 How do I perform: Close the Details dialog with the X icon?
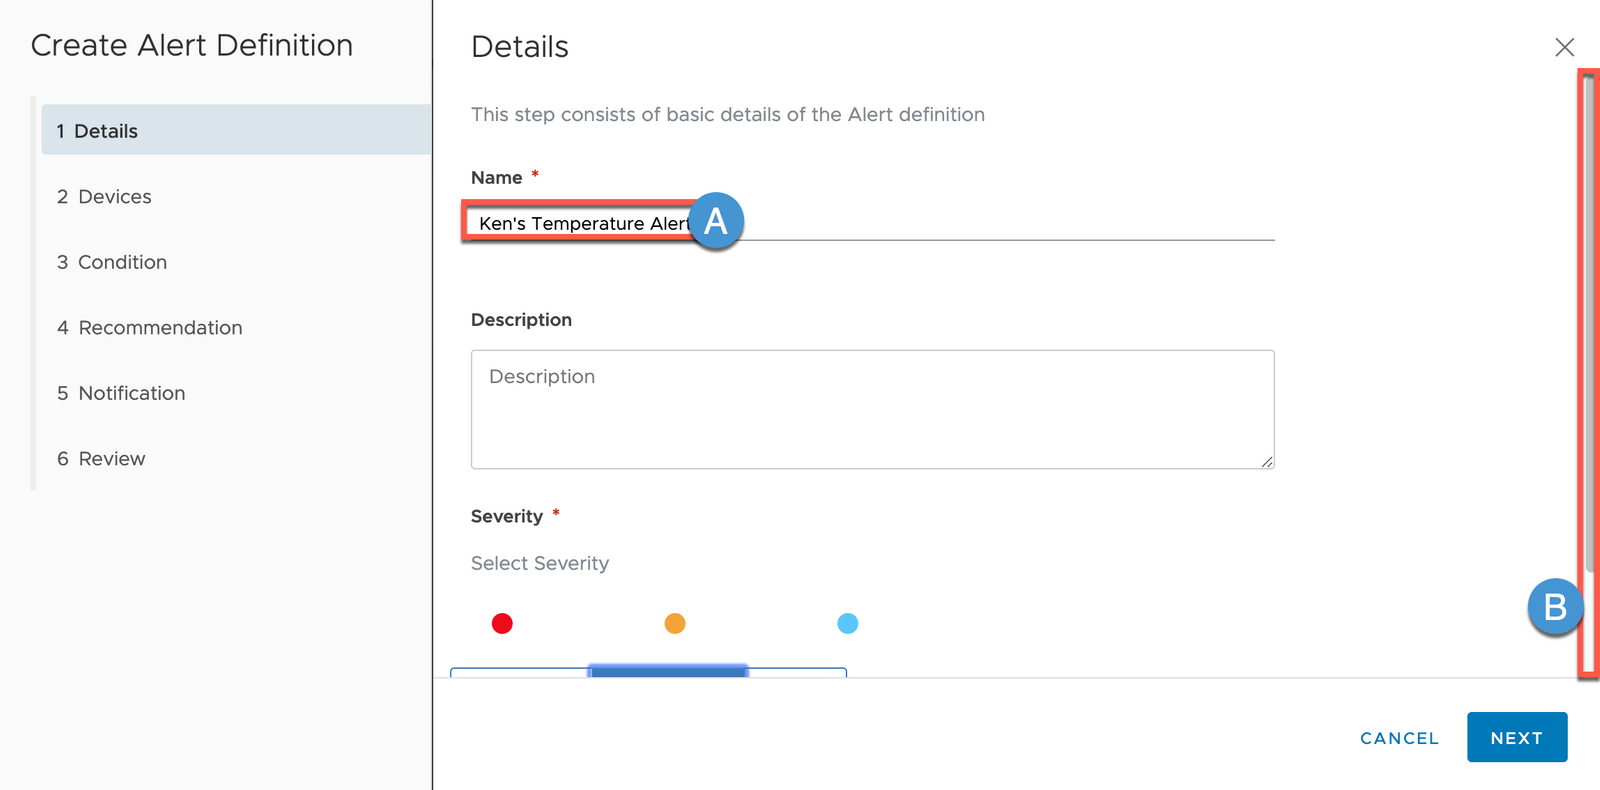coord(1564,47)
